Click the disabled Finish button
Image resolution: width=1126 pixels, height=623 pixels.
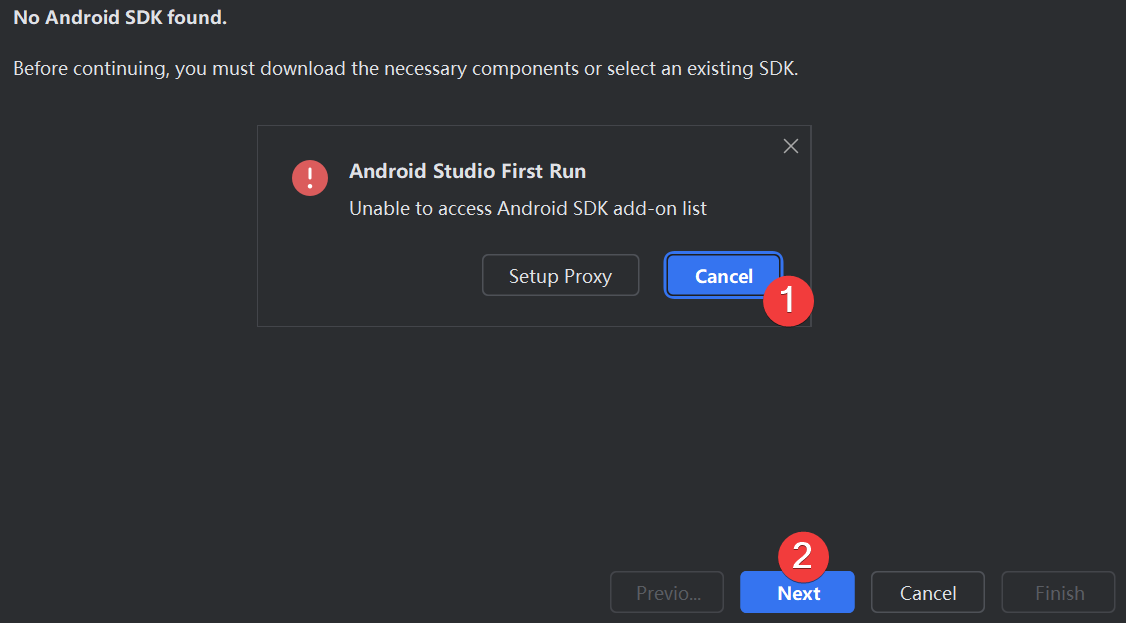(1058, 592)
